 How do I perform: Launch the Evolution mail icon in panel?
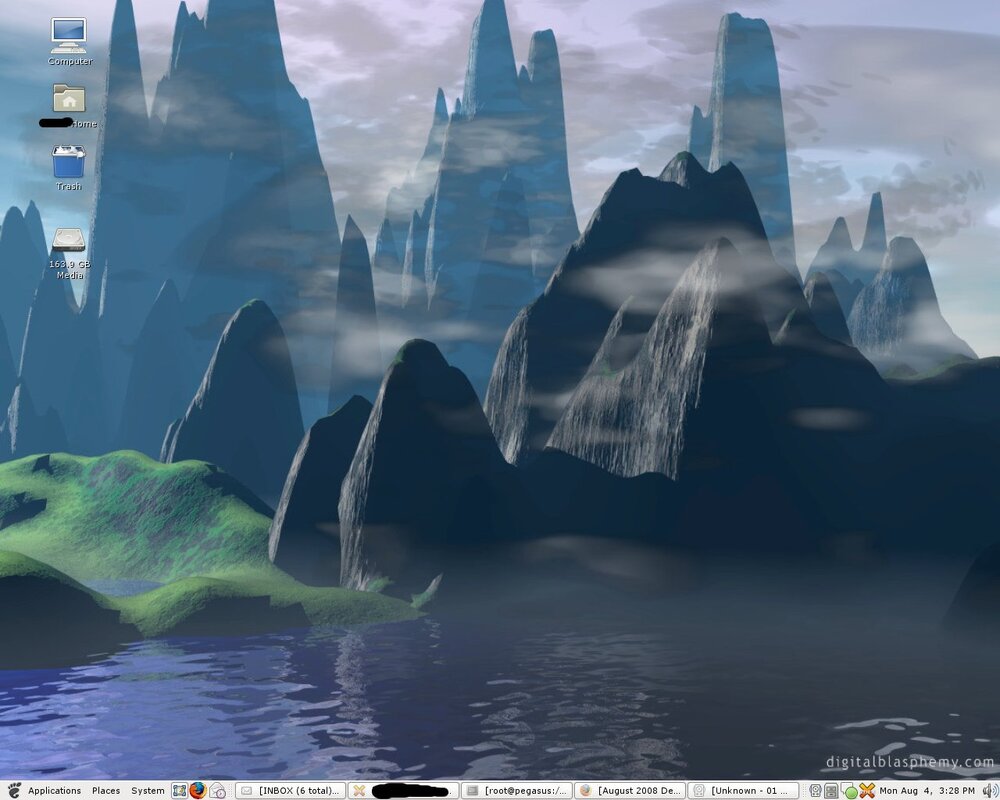(217, 791)
